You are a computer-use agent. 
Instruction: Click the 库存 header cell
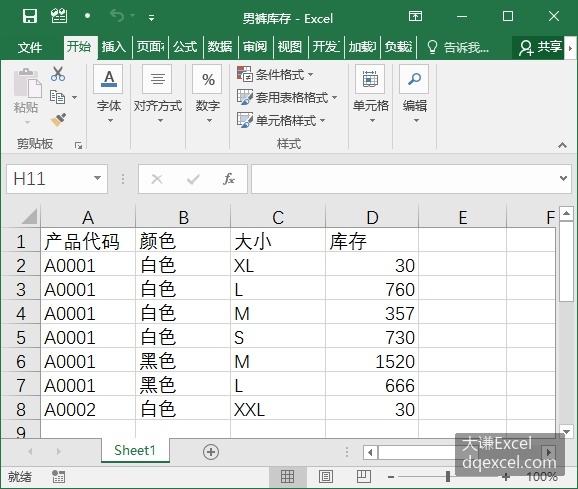coord(372,241)
